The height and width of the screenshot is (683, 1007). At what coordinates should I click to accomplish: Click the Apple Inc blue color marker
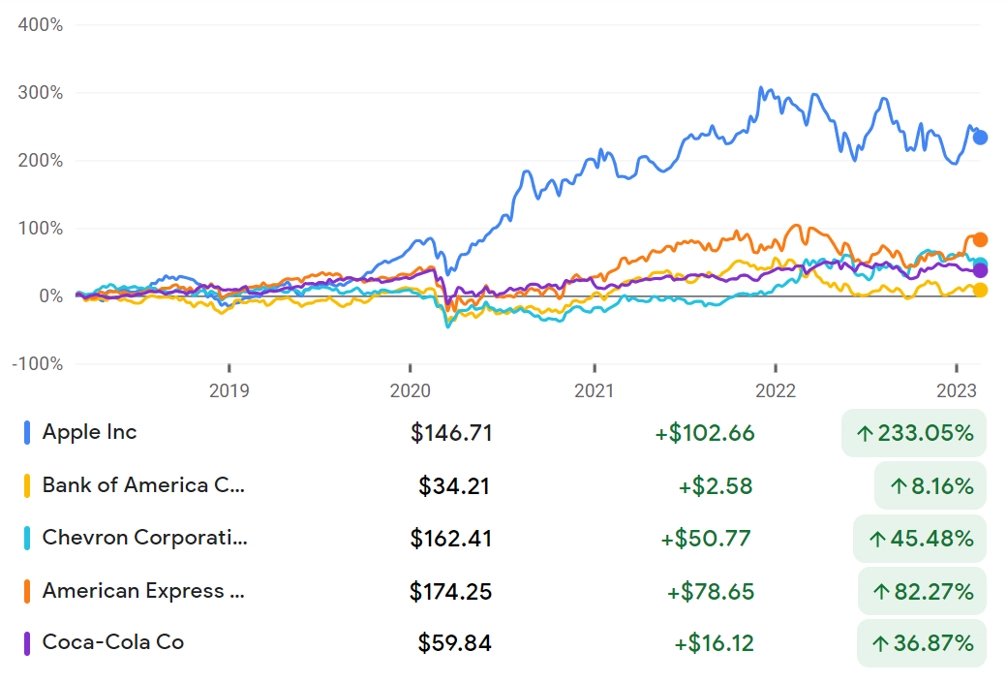pyautogui.click(x=27, y=432)
